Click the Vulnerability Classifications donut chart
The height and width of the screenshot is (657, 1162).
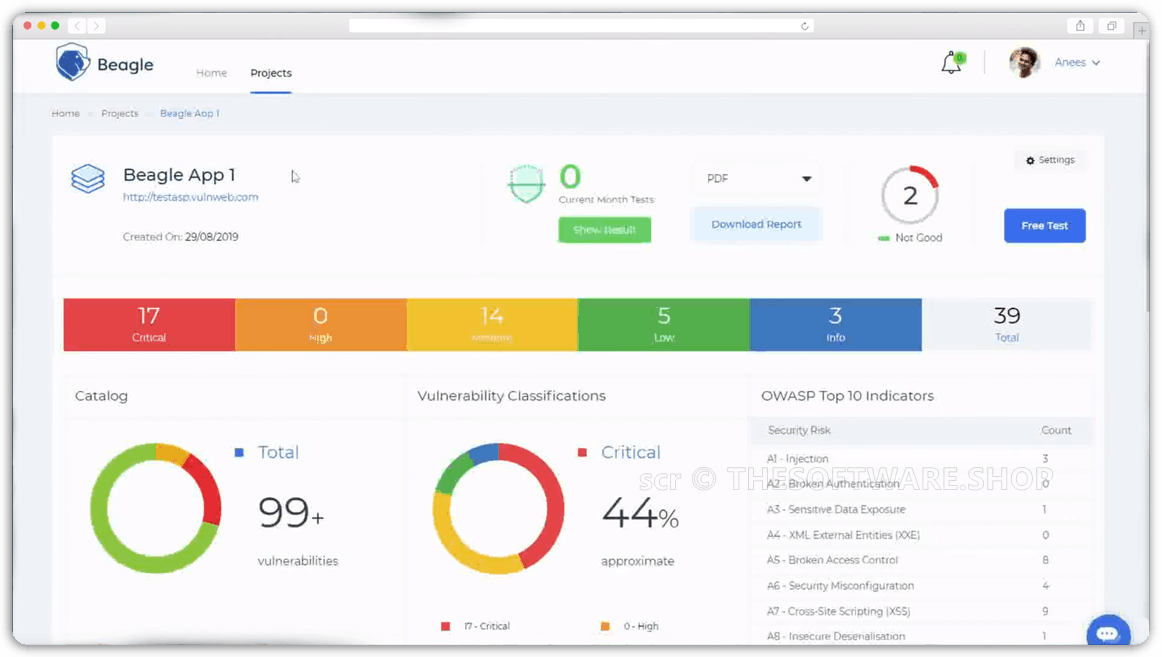tap(498, 508)
